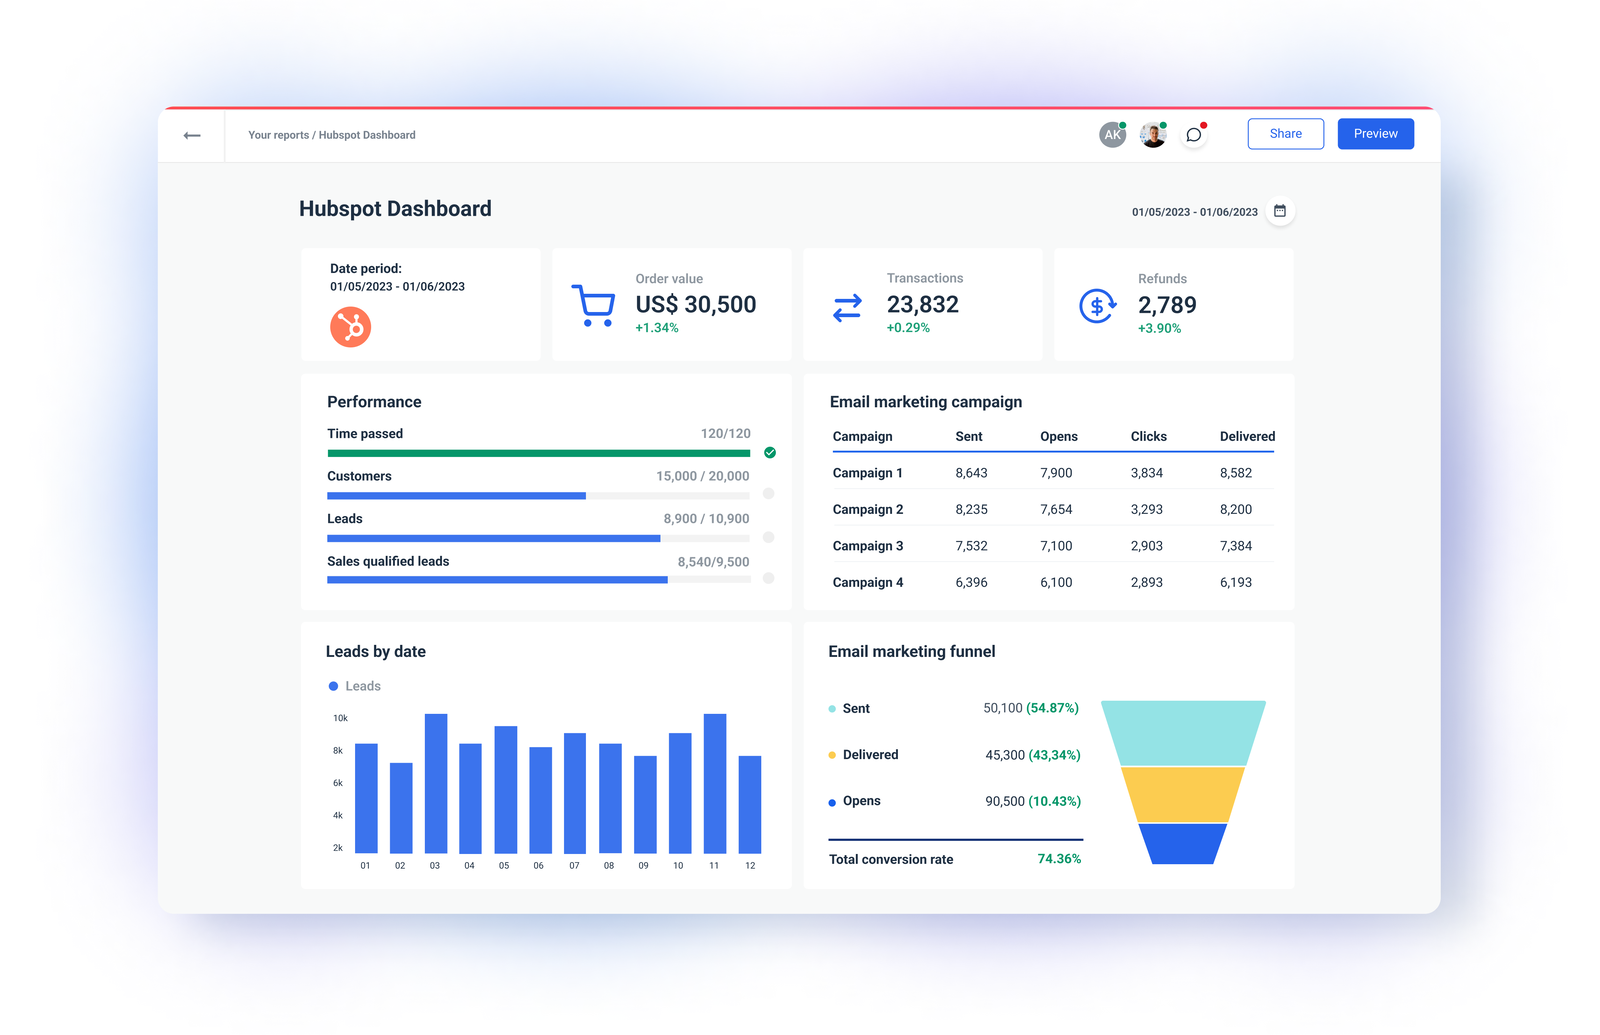Click the AK avatar icon
Image resolution: width=1600 pixels, height=1035 pixels.
tap(1112, 133)
